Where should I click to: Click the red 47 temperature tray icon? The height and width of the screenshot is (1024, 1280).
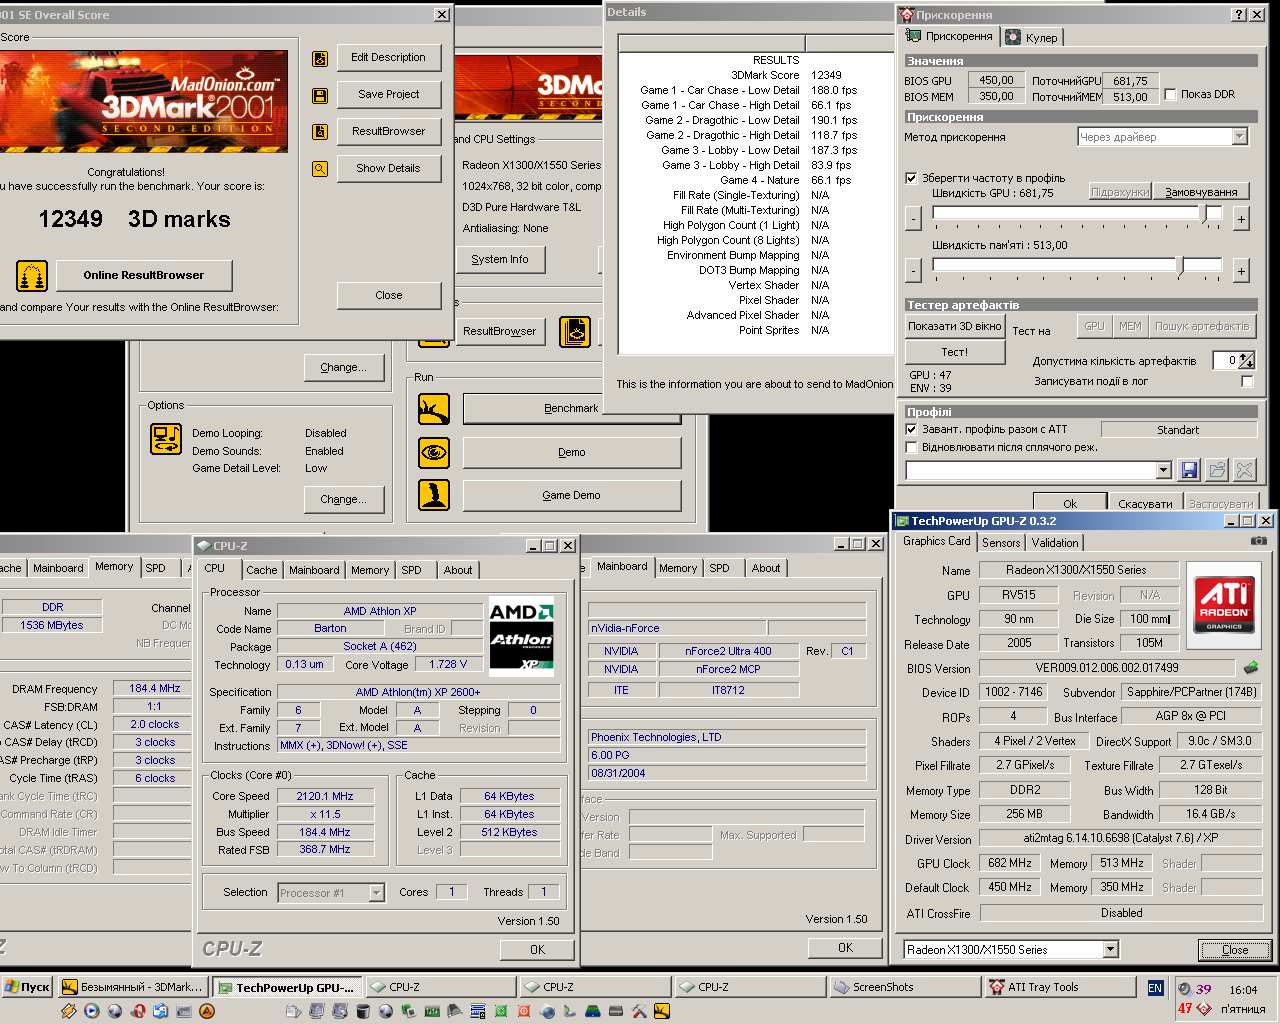click(x=1185, y=1009)
